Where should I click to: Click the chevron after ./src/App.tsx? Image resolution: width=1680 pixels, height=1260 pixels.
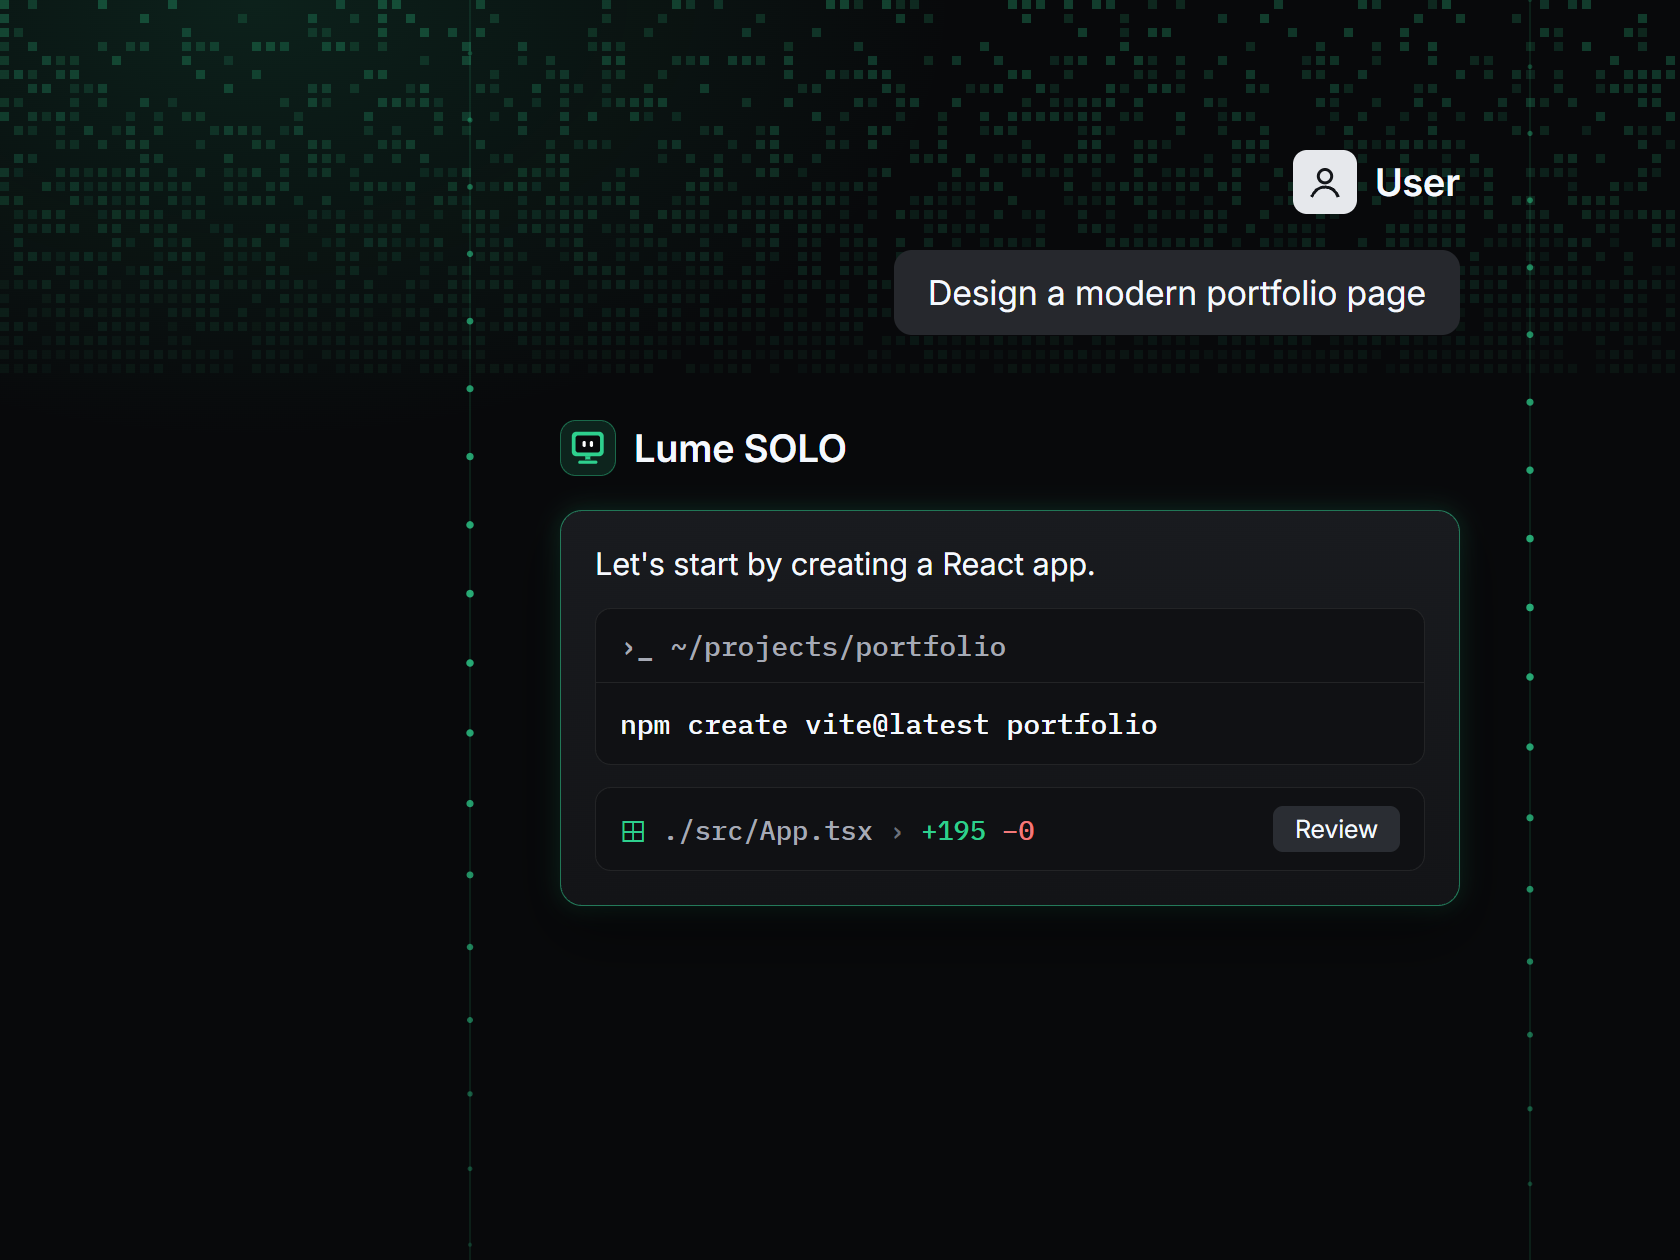pyautogui.click(x=897, y=832)
